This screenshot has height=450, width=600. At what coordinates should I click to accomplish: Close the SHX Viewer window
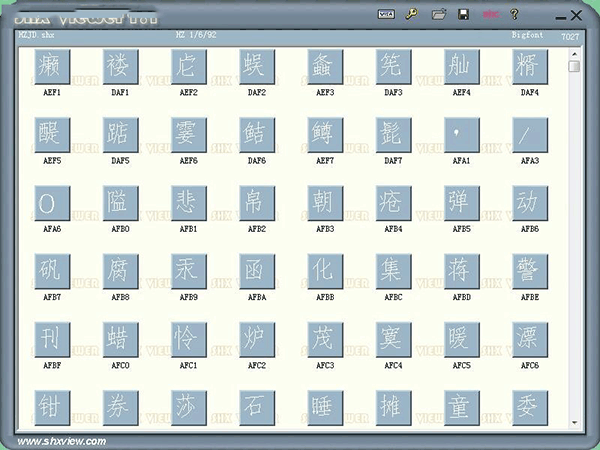click(578, 14)
